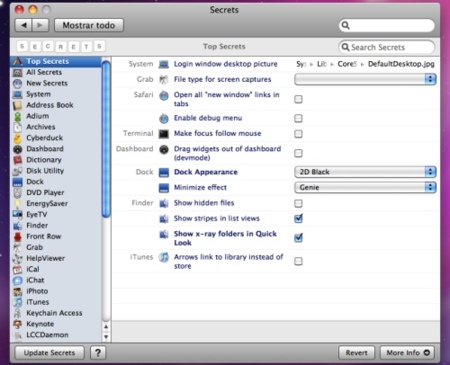Viewport: 450px width, 365px height.
Task: Click the iChat bubble icon
Action: 17,280
